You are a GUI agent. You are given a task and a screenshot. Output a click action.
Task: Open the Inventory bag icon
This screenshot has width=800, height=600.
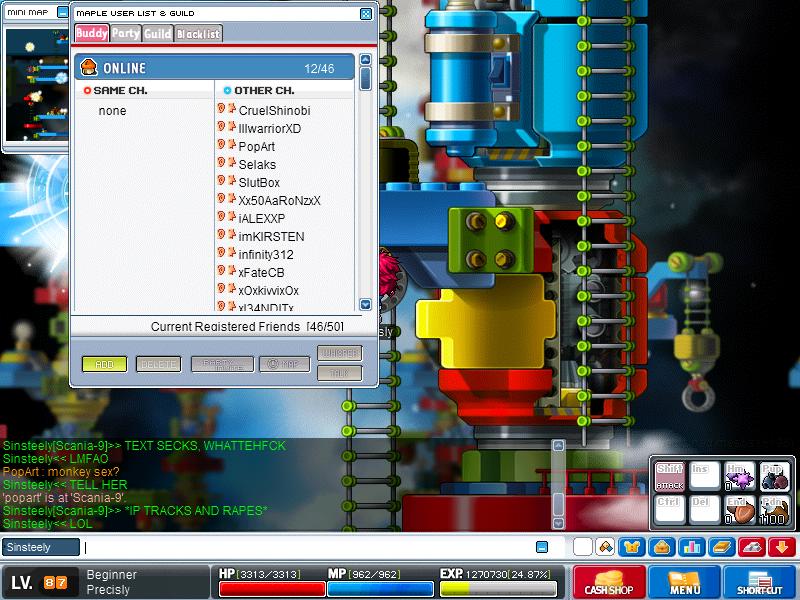tap(662, 547)
